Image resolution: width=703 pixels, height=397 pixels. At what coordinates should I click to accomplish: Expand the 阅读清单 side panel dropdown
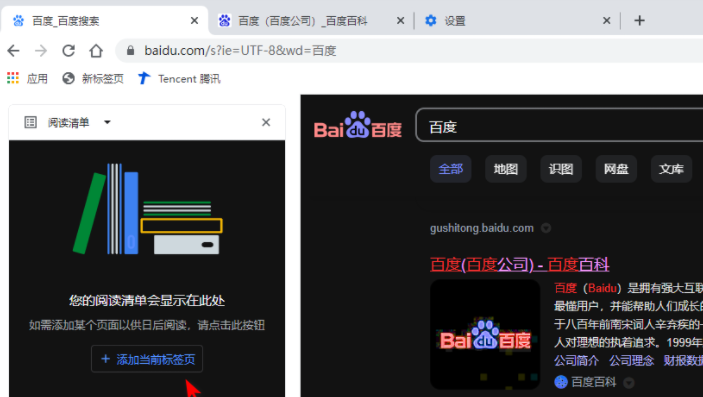pos(107,122)
